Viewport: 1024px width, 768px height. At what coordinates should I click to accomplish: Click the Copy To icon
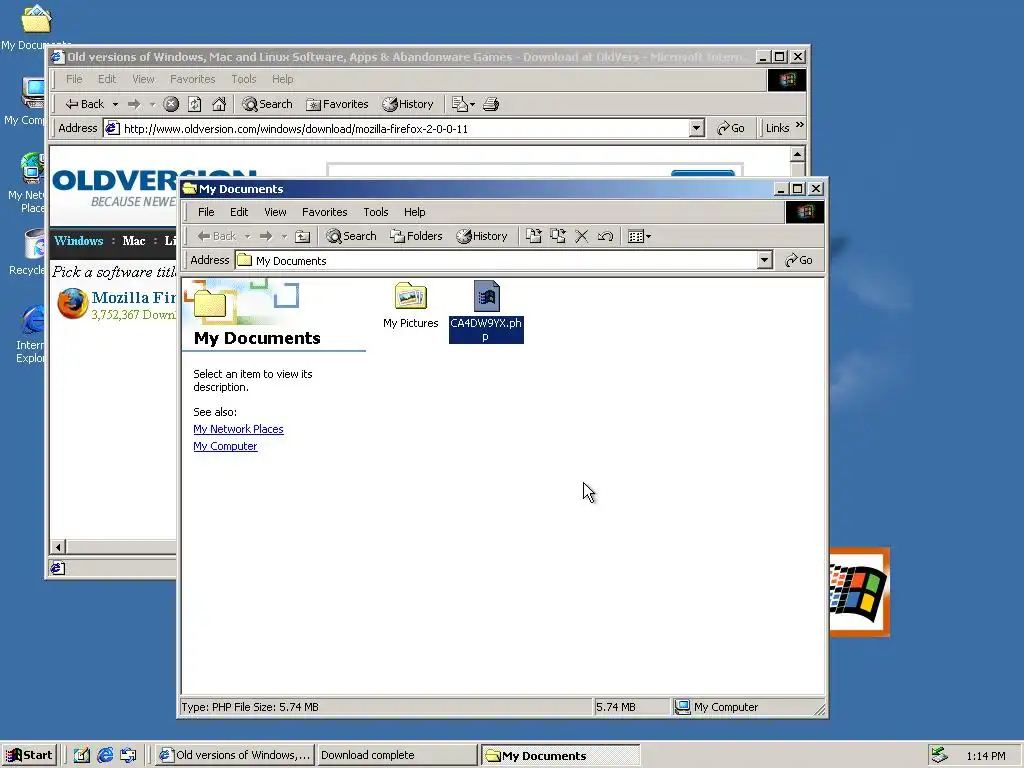pos(558,236)
